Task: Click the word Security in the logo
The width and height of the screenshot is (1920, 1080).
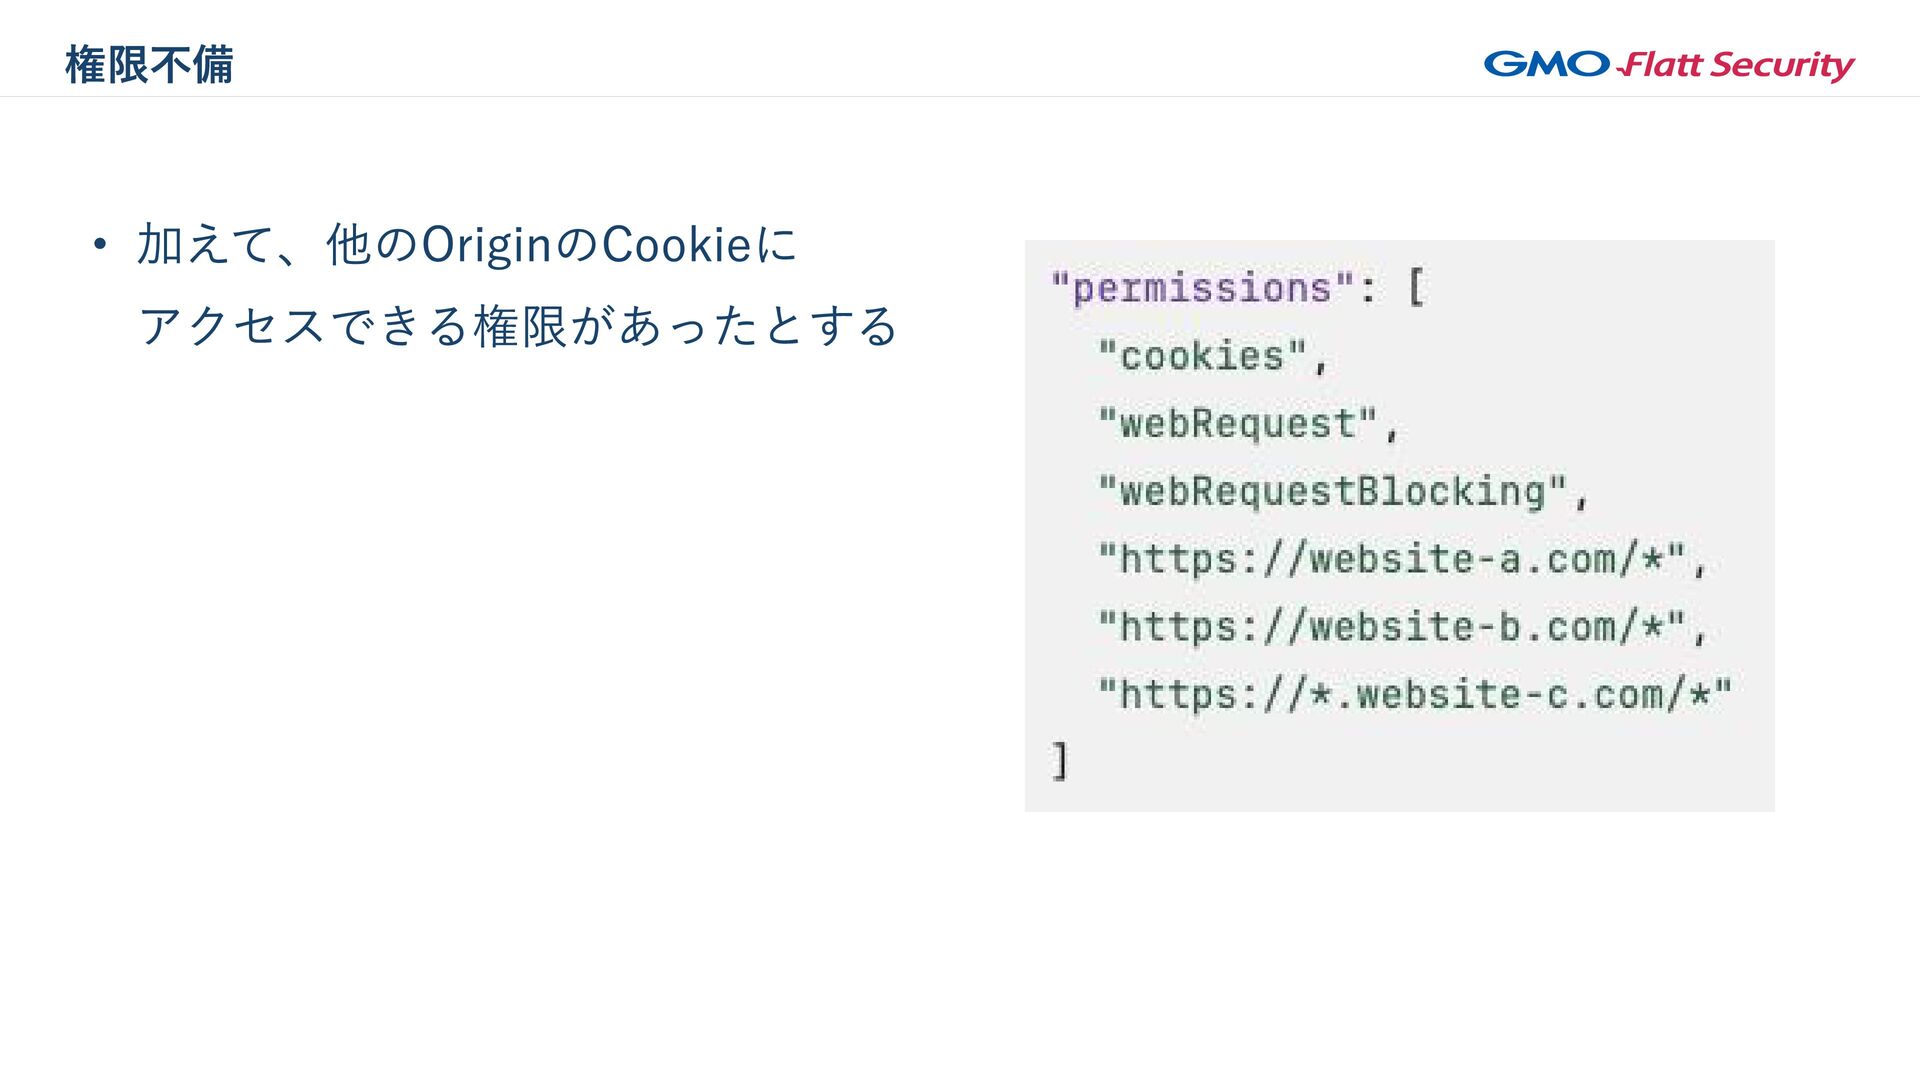Action: coord(1782,66)
